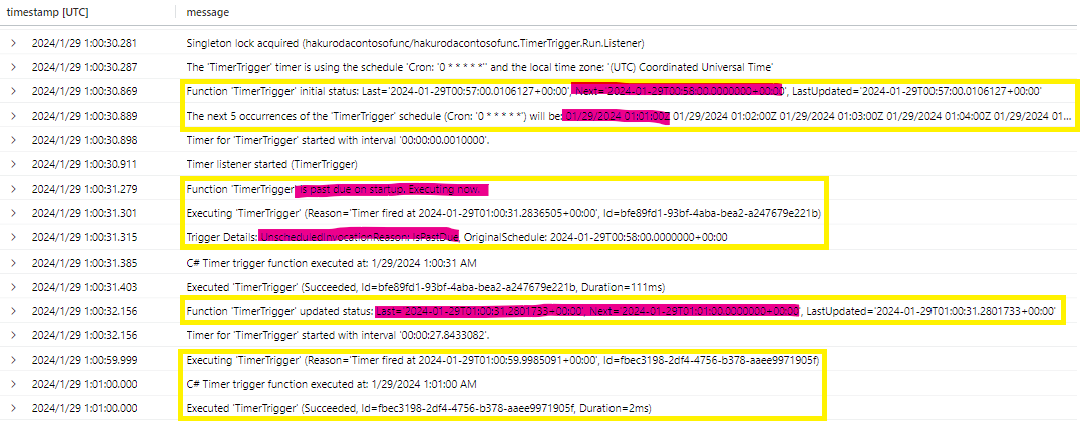Expand the 'Trigger Details' log row chevron

pos(13,237)
